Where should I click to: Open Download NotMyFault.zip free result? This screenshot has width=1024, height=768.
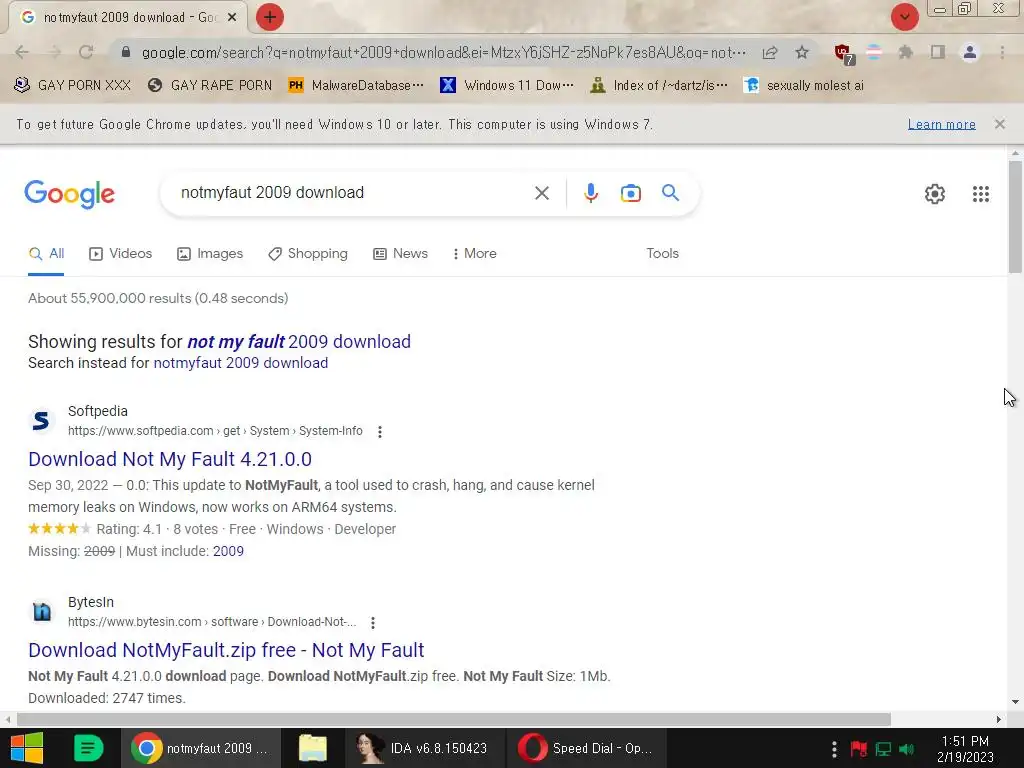226,651
